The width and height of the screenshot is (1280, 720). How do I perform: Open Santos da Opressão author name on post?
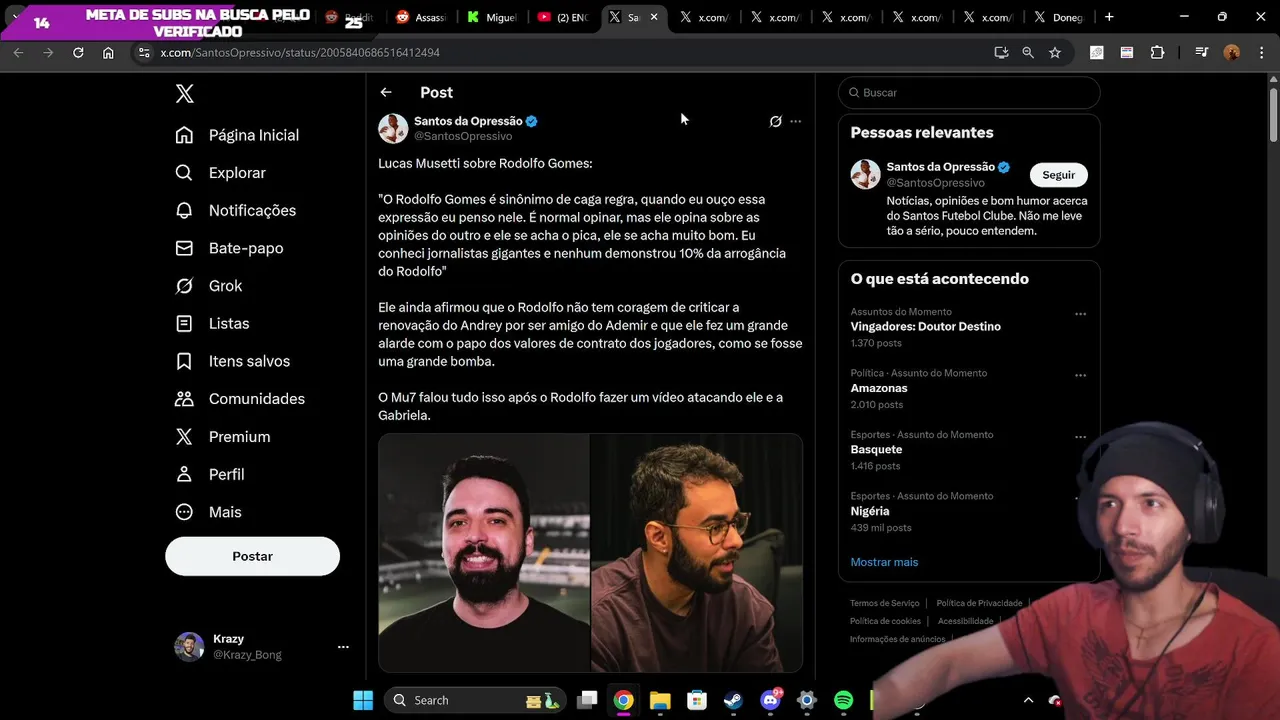pos(468,121)
